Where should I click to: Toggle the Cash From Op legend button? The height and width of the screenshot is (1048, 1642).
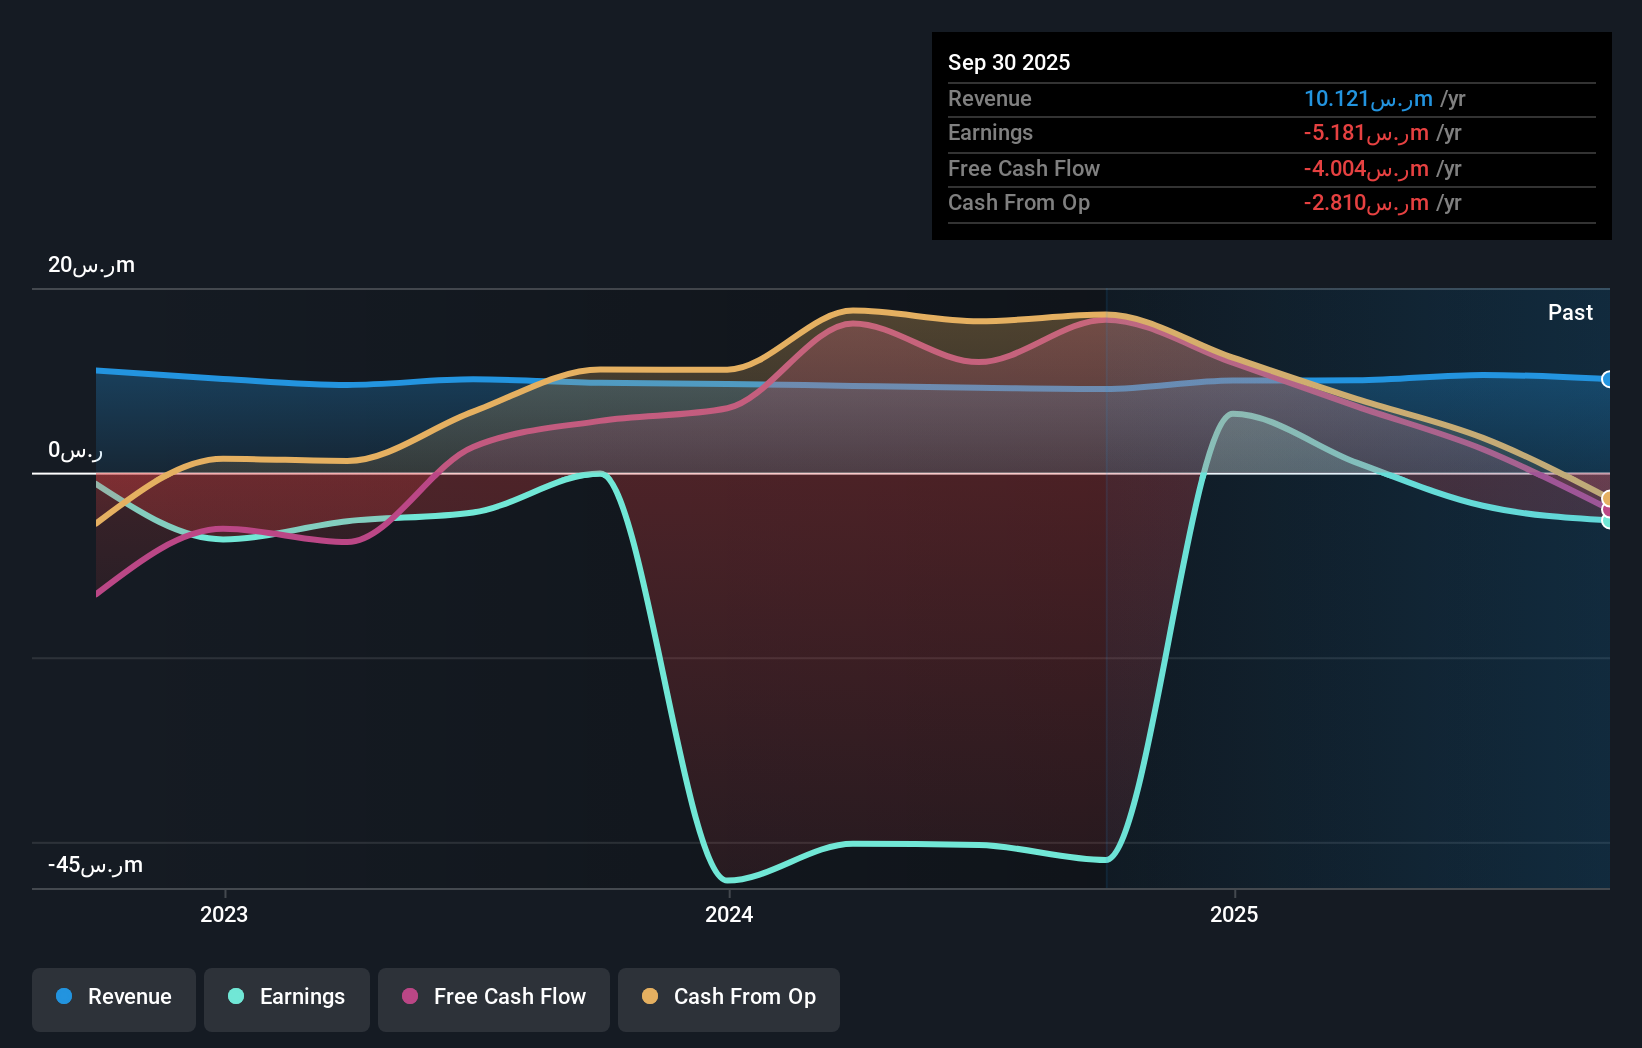tap(729, 999)
